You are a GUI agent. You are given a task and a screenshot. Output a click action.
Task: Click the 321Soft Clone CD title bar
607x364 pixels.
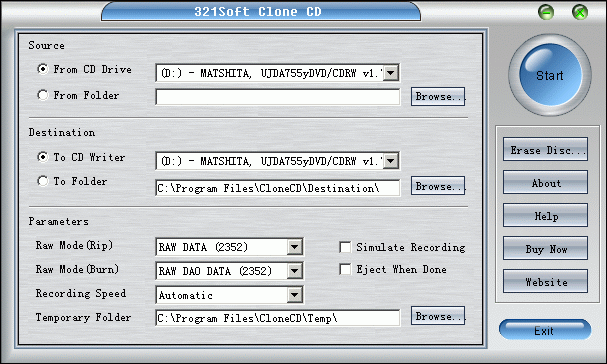pos(261,11)
